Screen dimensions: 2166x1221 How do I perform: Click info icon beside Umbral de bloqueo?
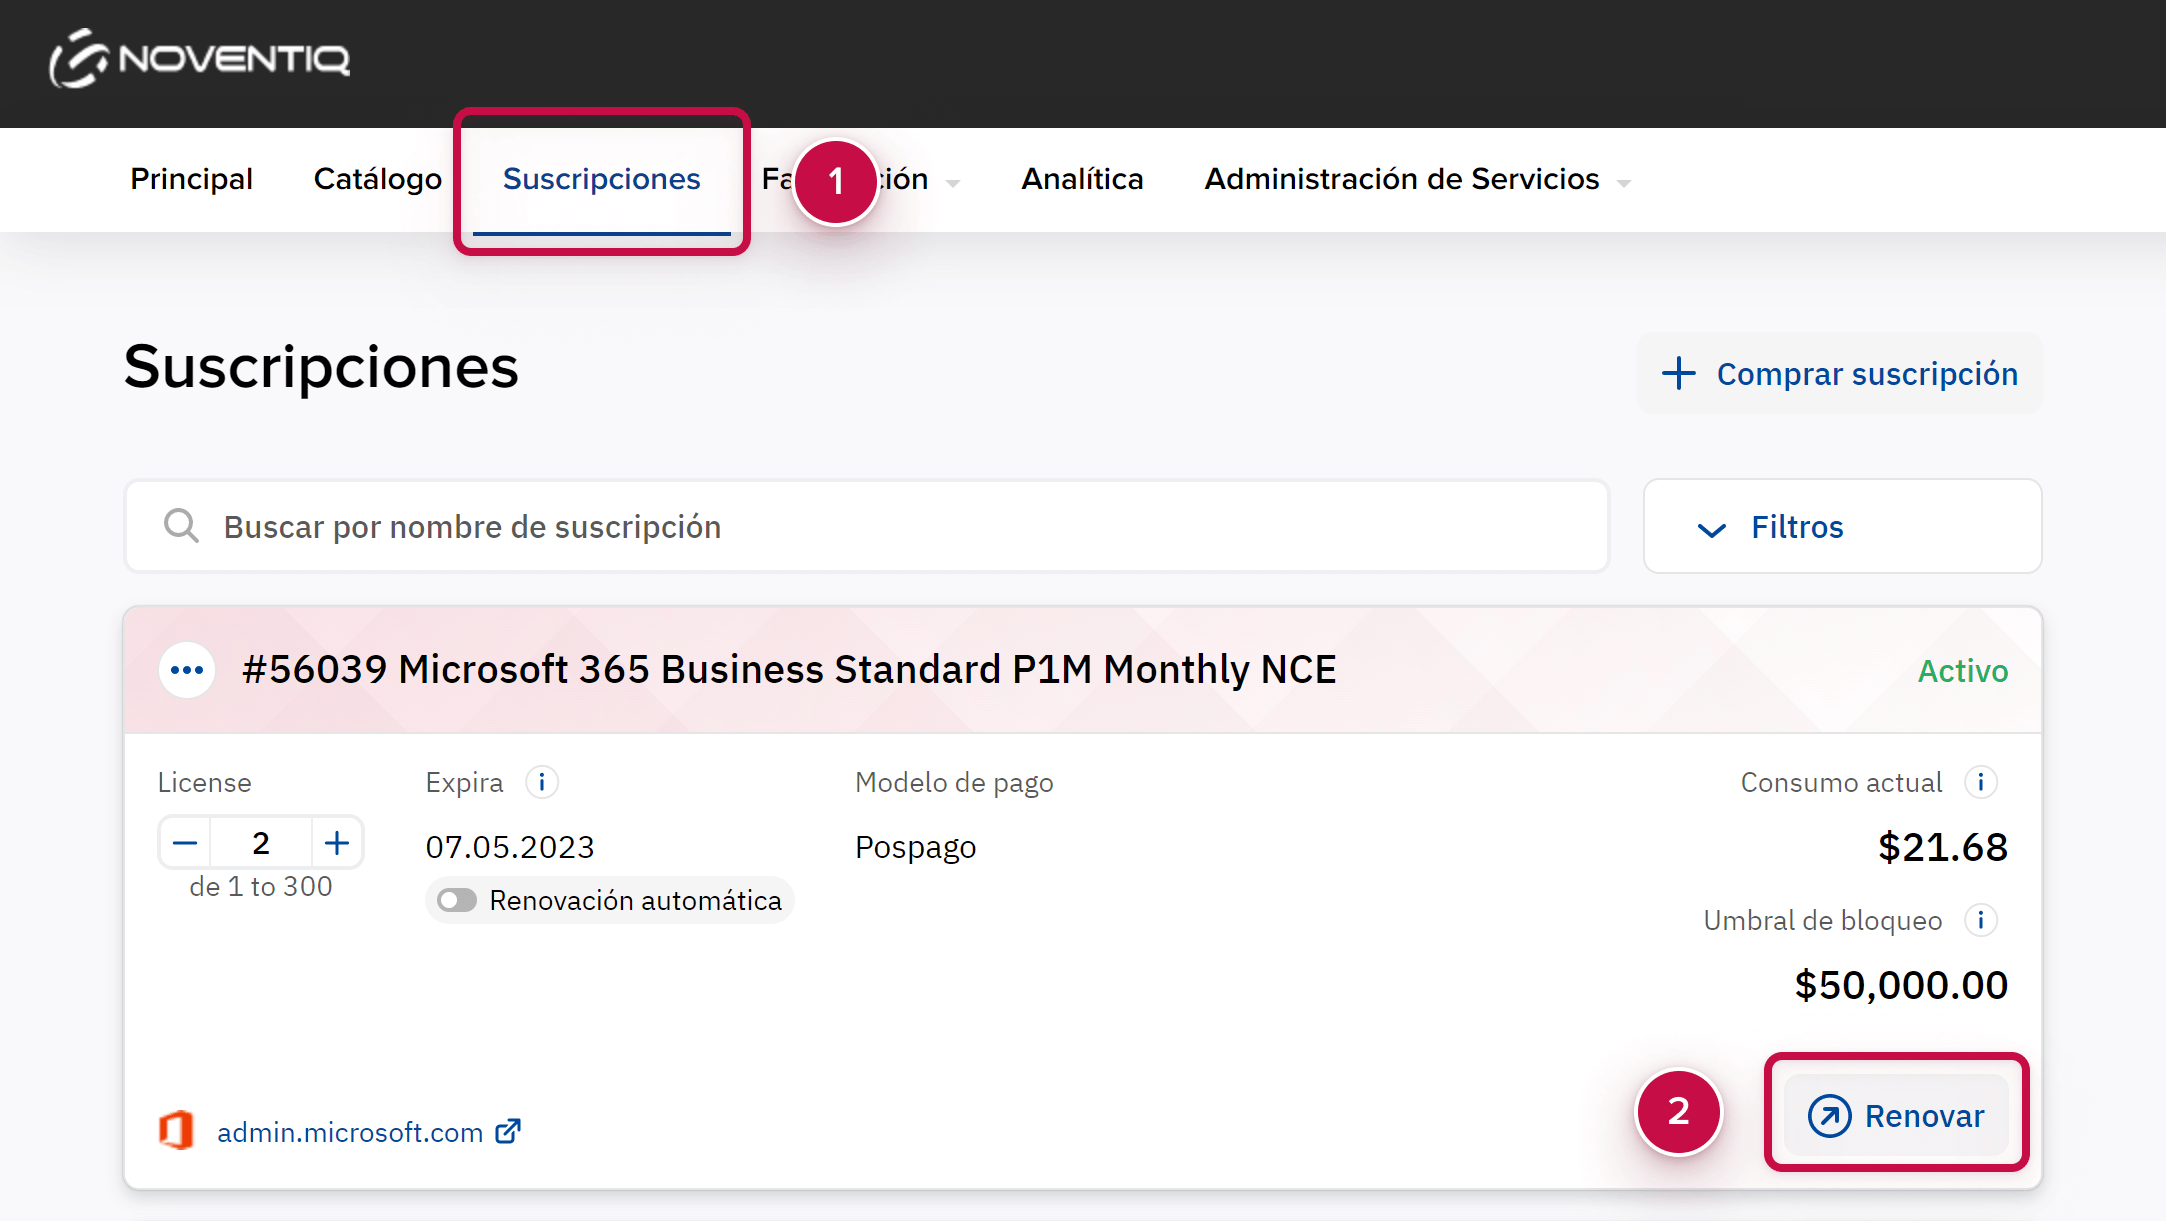click(1980, 920)
